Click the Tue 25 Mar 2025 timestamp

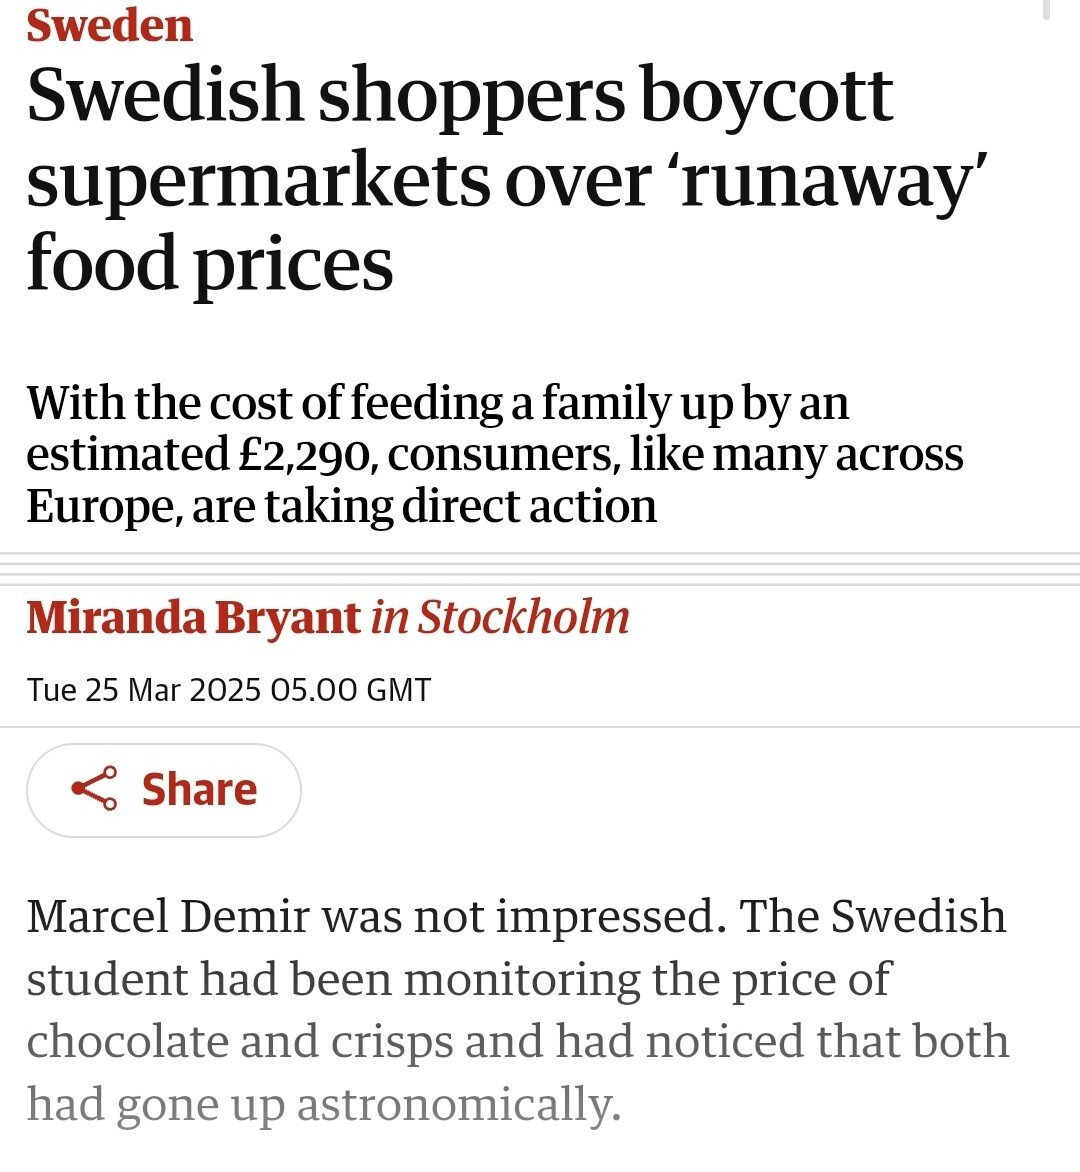[229, 690]
